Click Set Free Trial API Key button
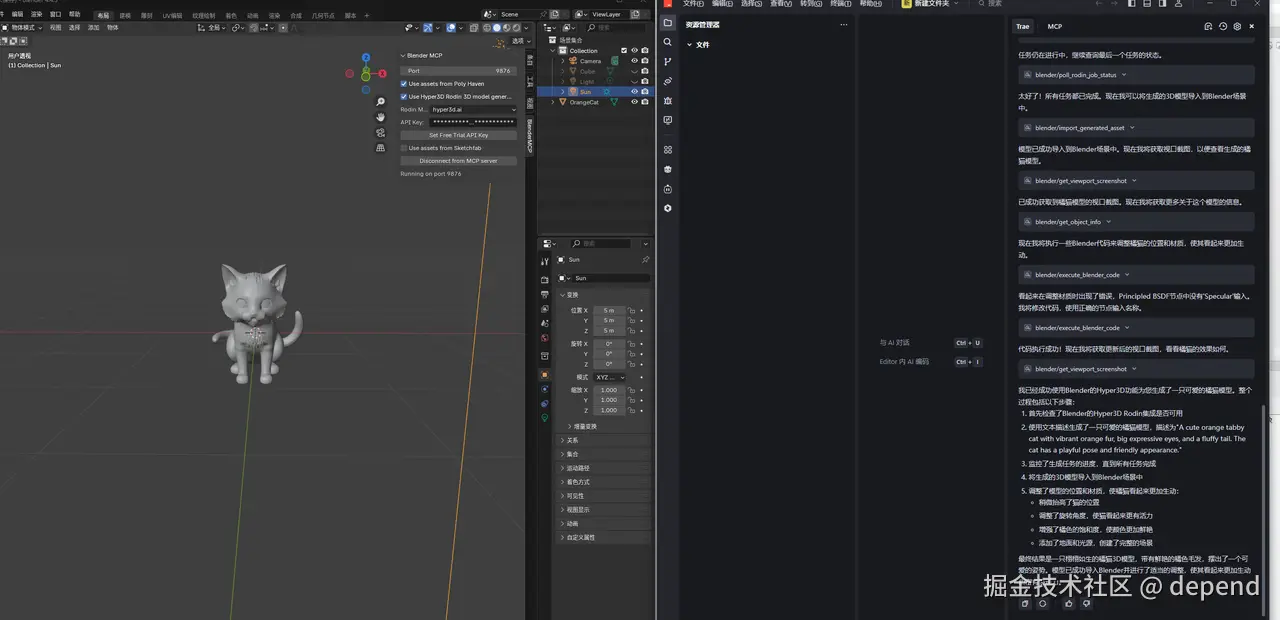The image size is (1280, 620). tap(458, 135)
